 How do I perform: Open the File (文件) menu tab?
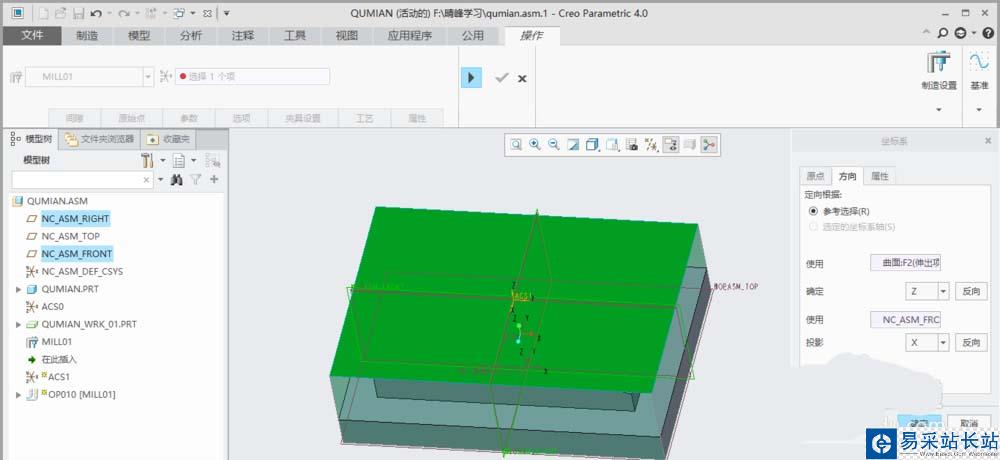point(32,36)
